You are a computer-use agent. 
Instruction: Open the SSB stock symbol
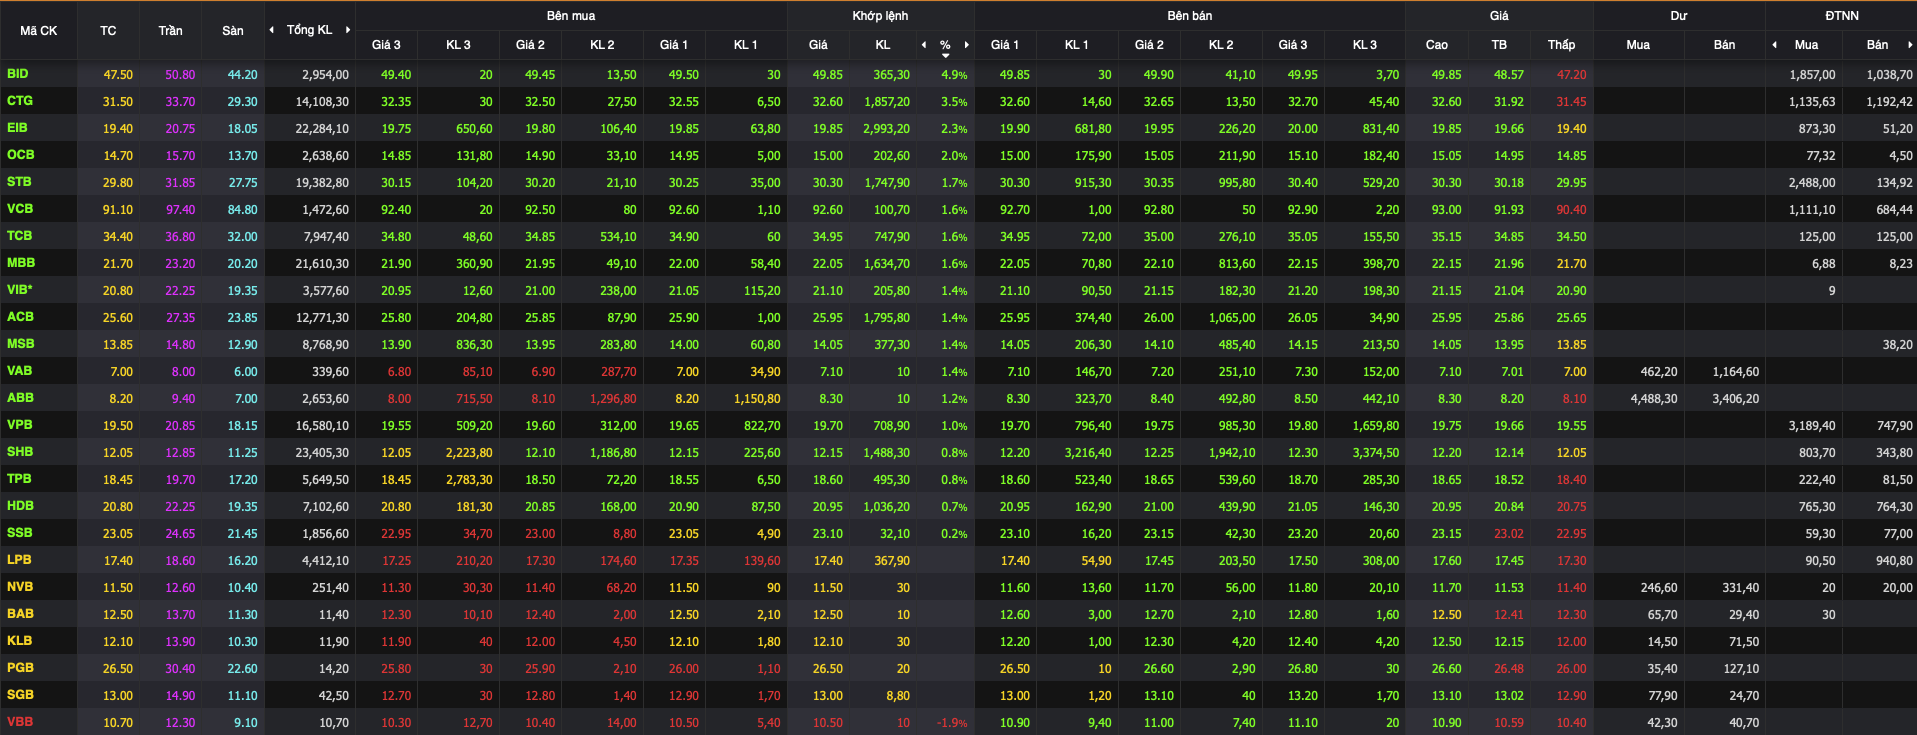(x=19, y=533)
